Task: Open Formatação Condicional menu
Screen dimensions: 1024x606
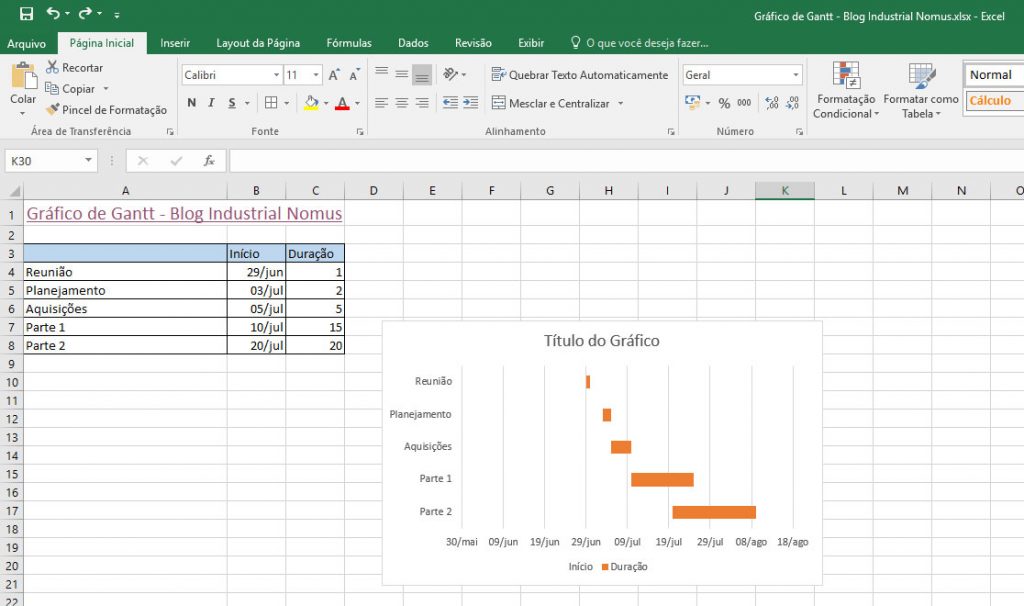Action: click(846, 90)
